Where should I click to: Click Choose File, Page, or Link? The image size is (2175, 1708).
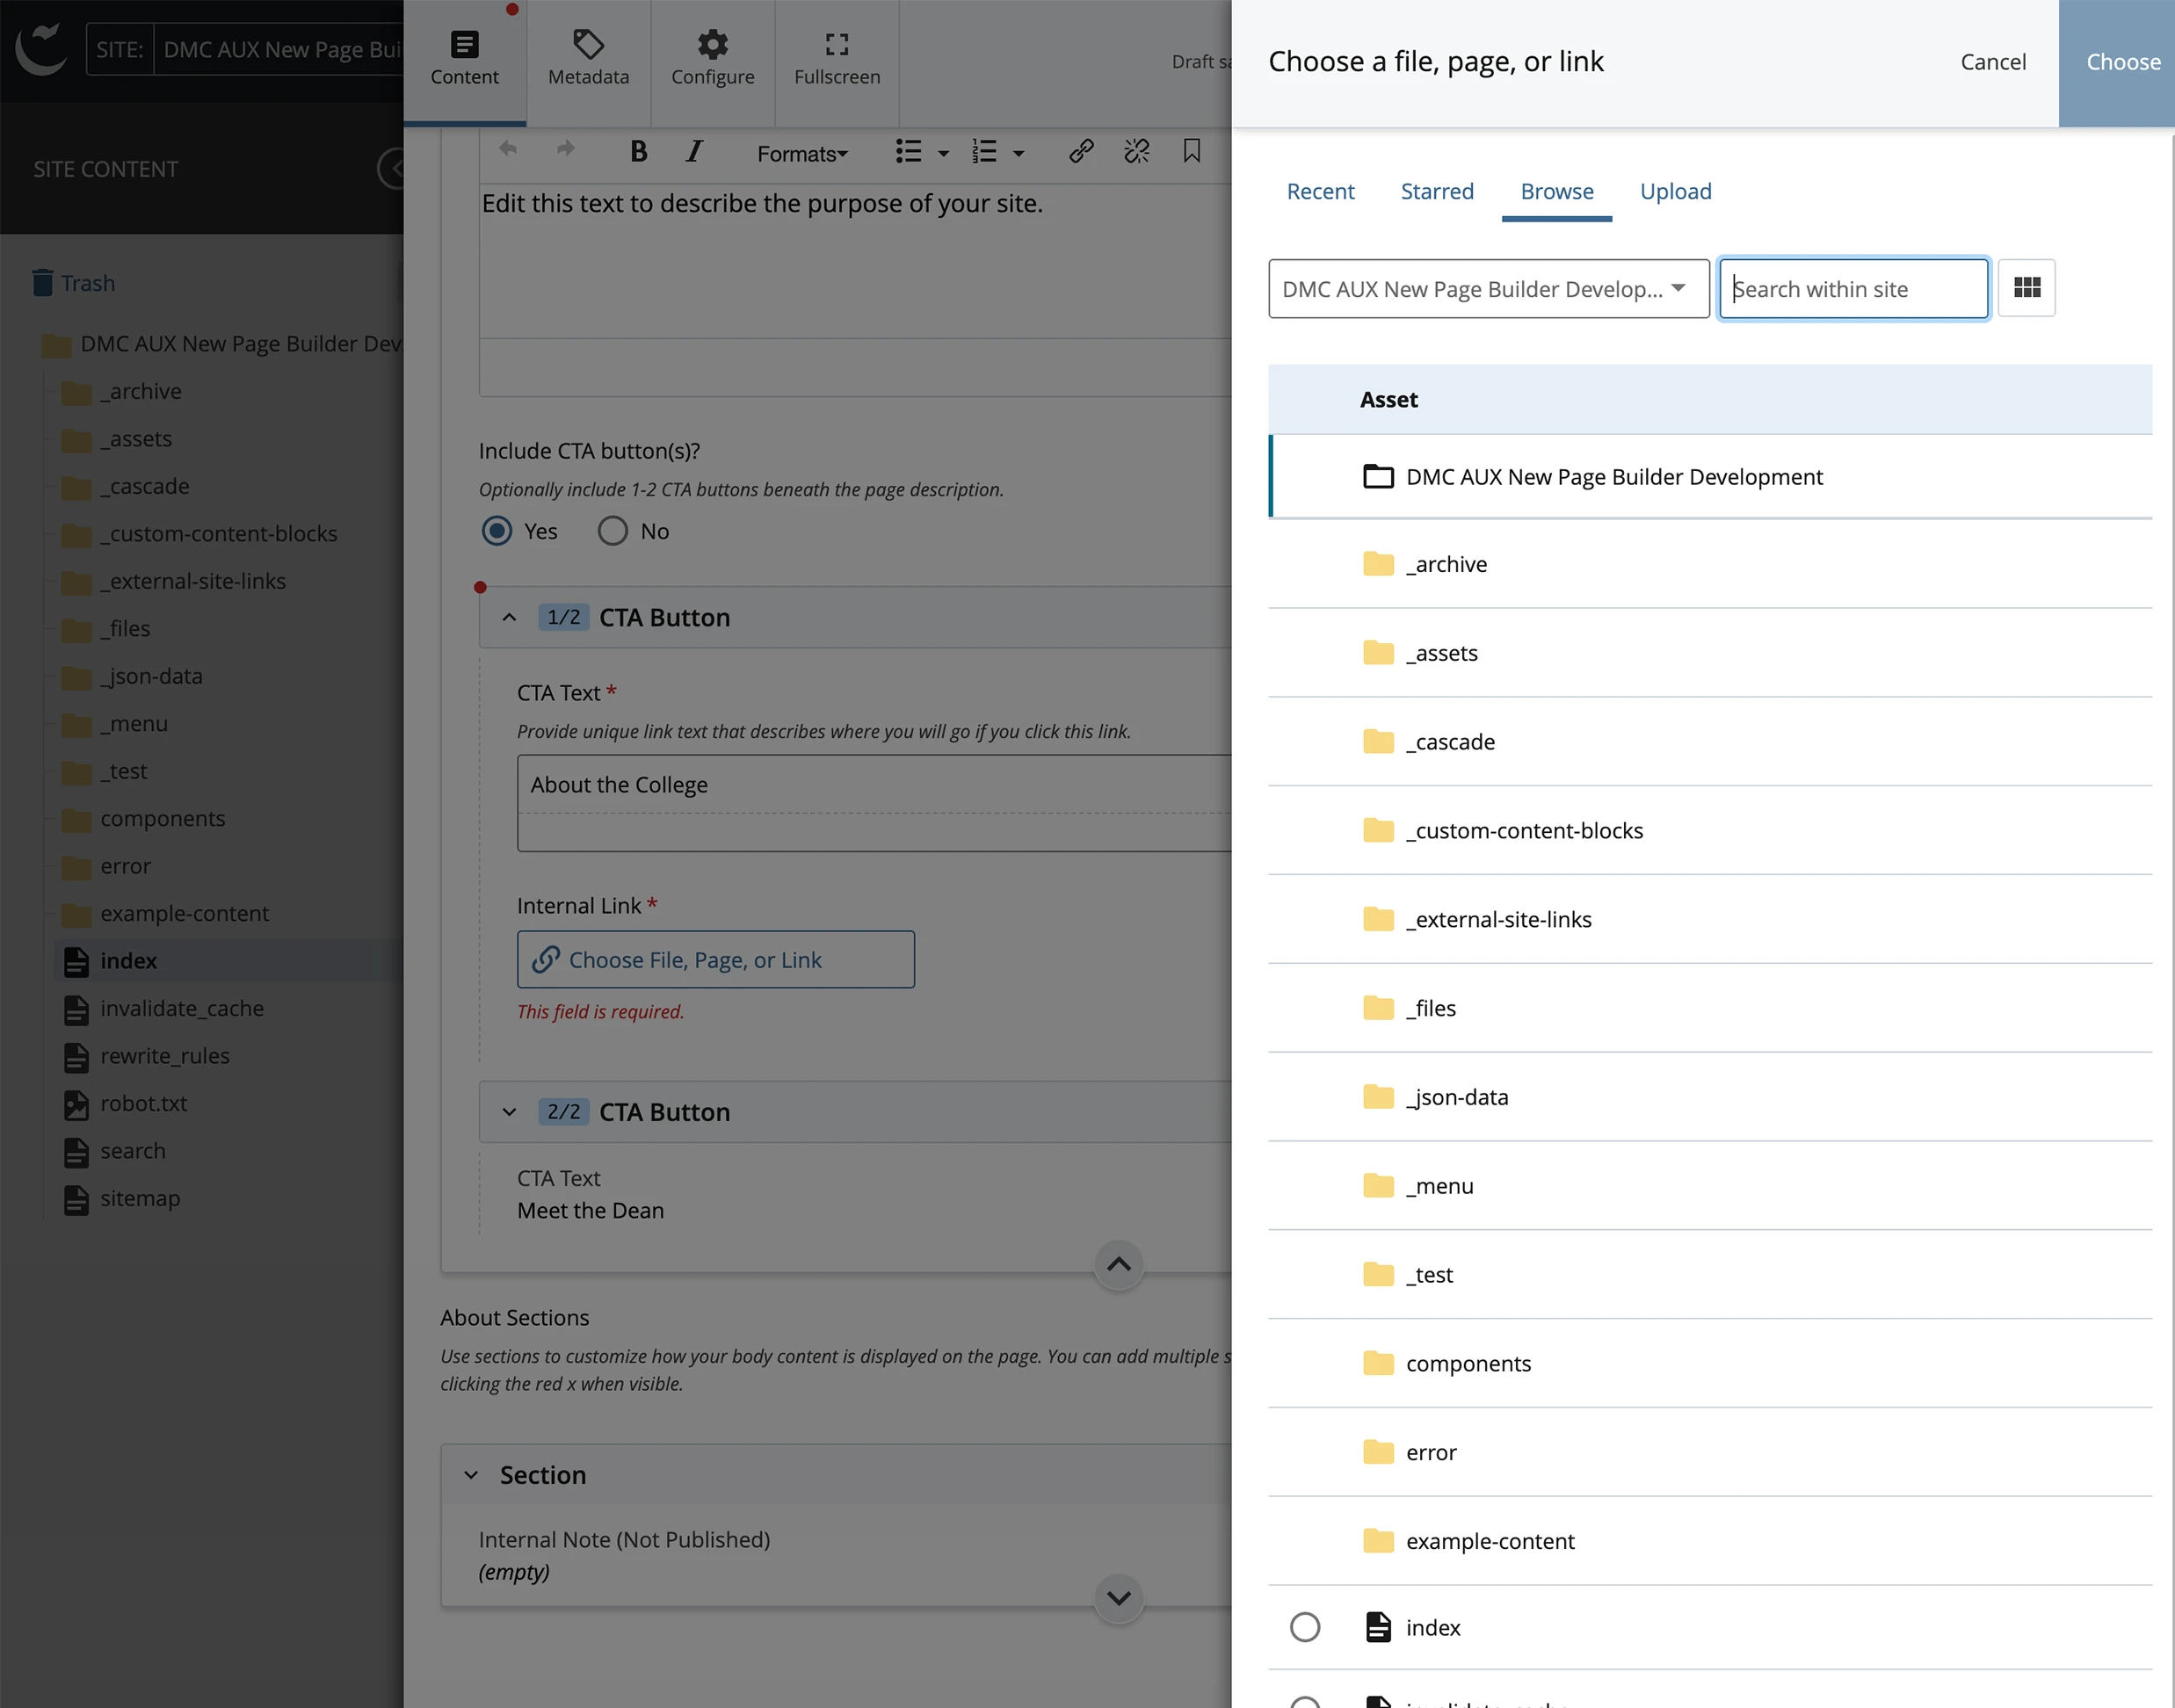[715, 960]
